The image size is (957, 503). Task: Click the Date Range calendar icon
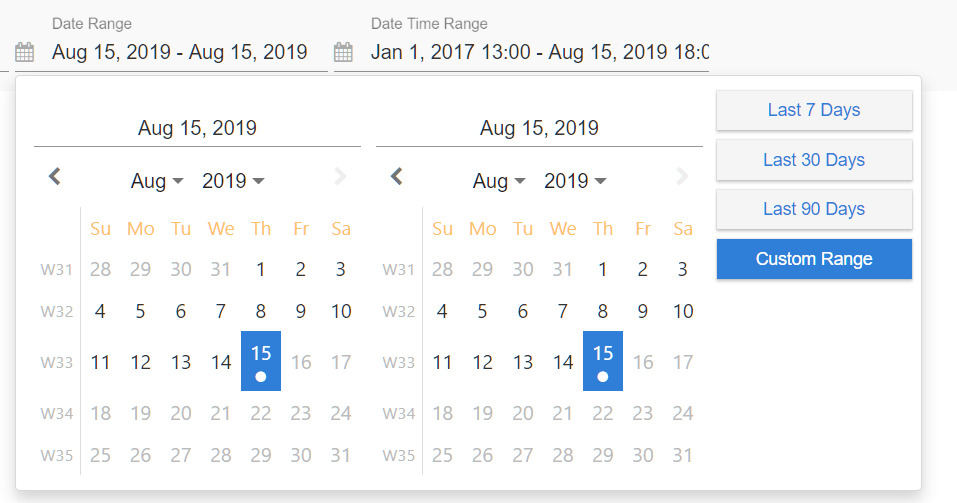point(24,52)
